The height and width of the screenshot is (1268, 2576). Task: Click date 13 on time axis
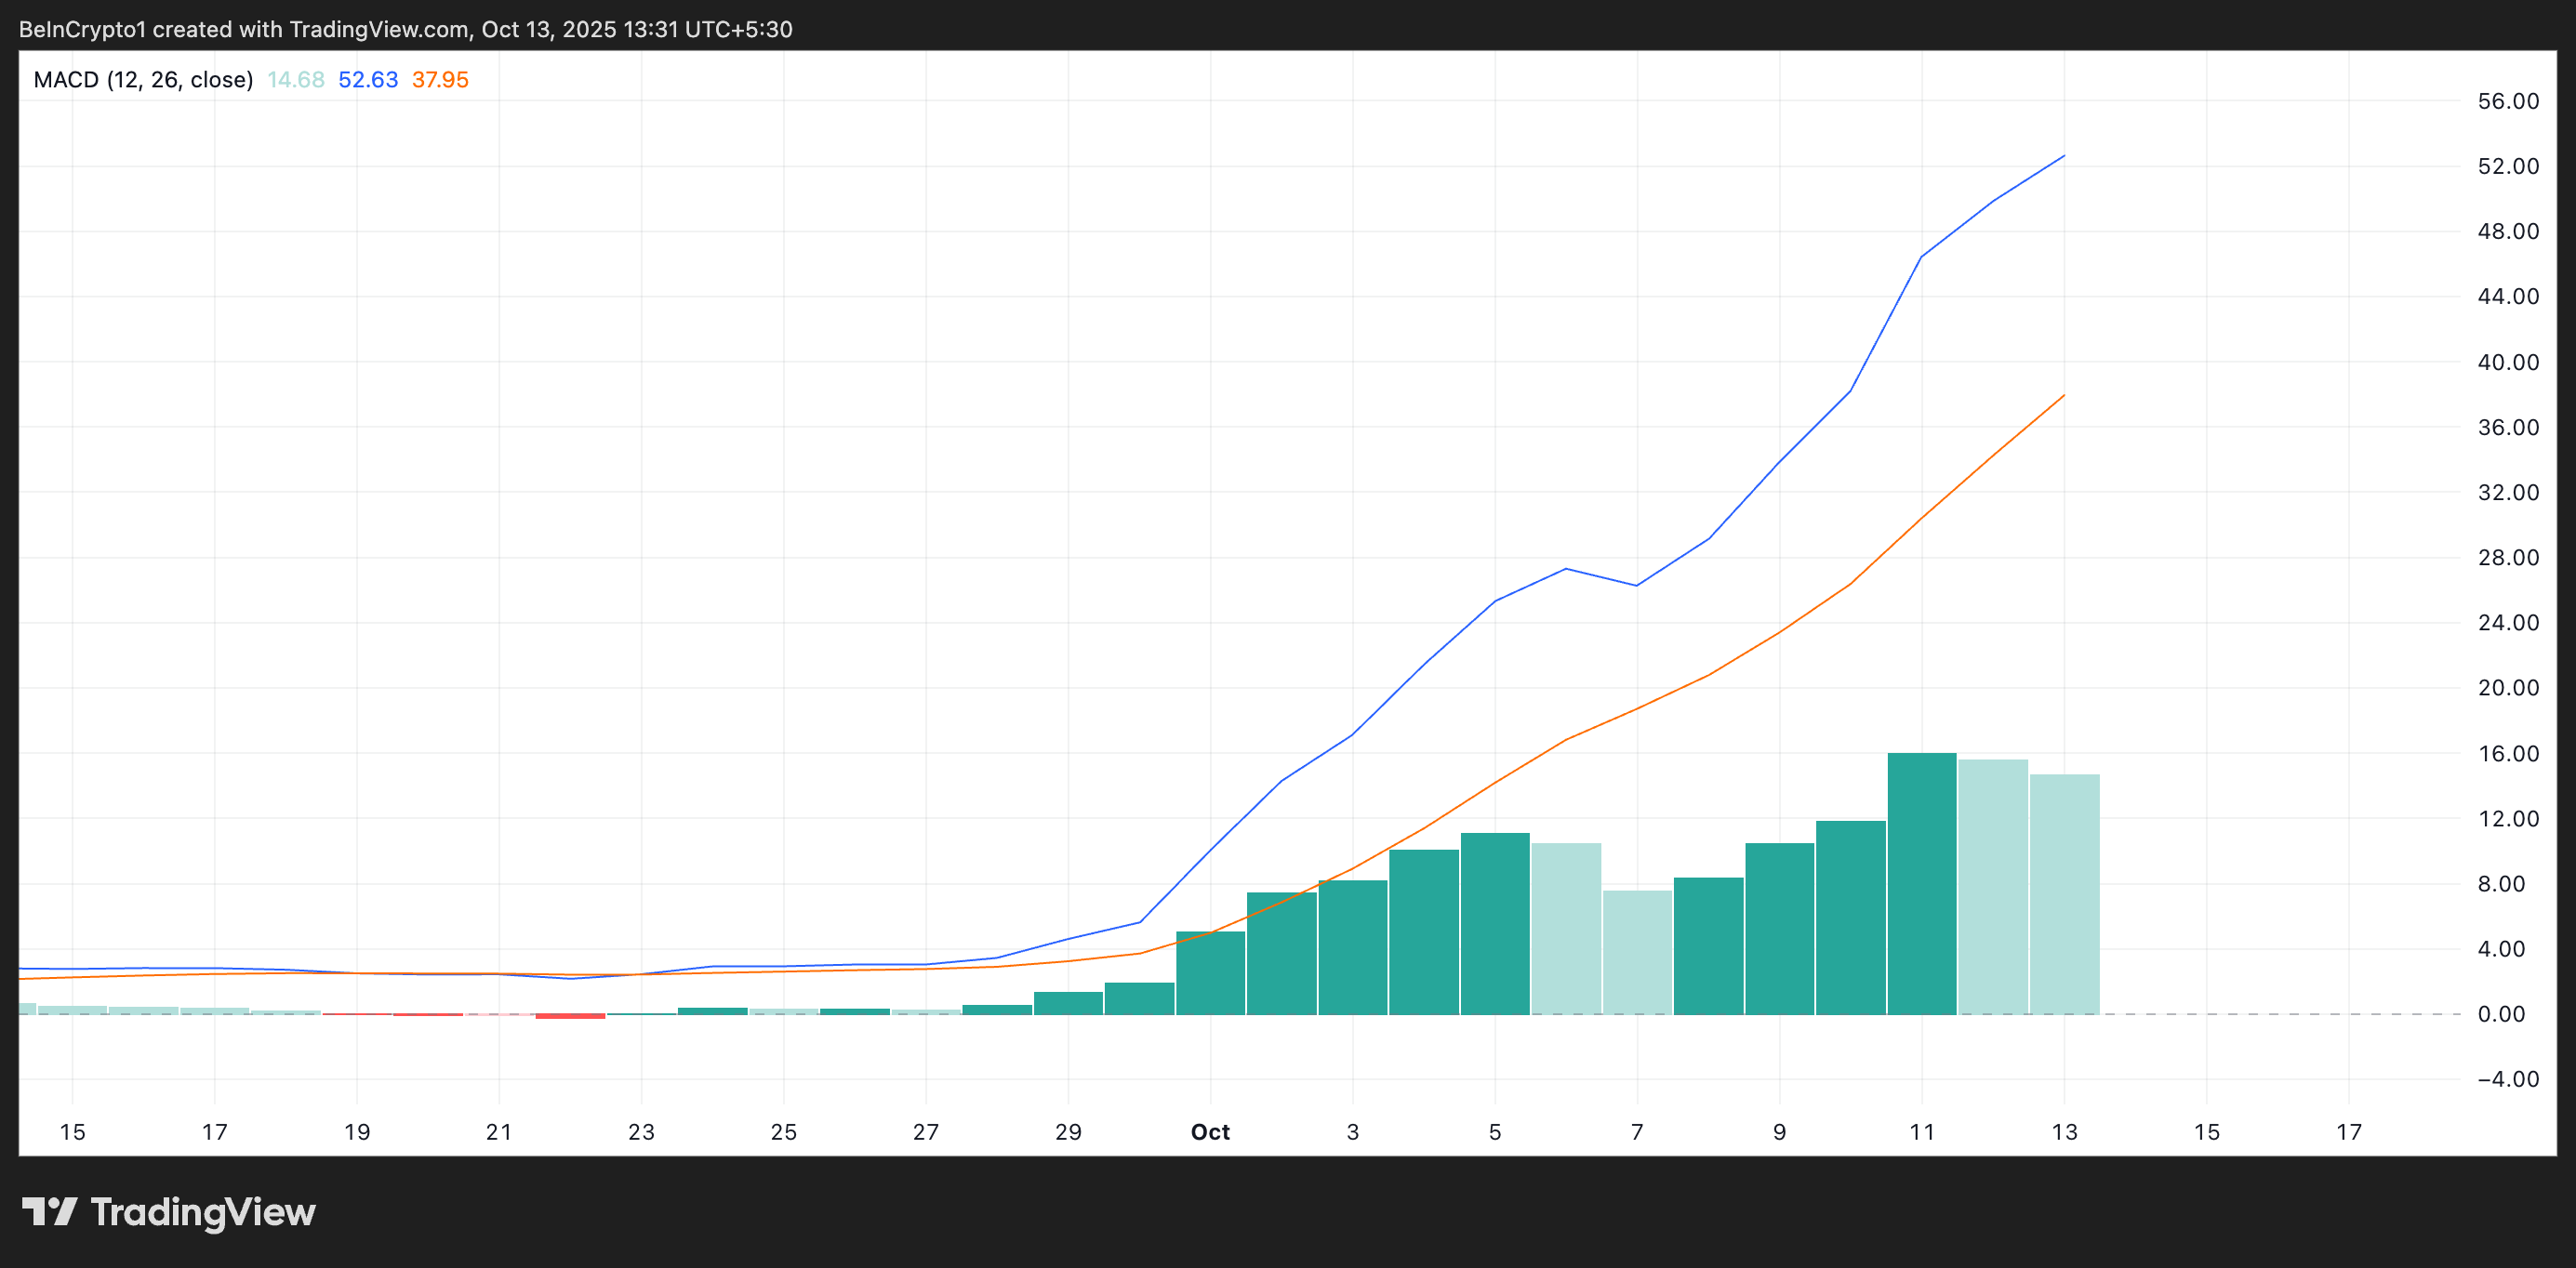pyautogui.click(x=2064, y=1132)
